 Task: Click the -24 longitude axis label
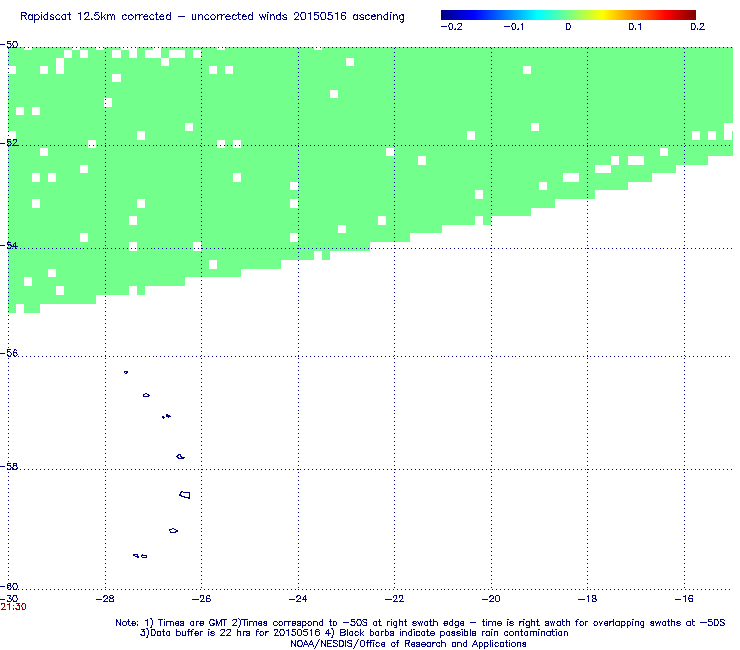[x=298, y=599]
